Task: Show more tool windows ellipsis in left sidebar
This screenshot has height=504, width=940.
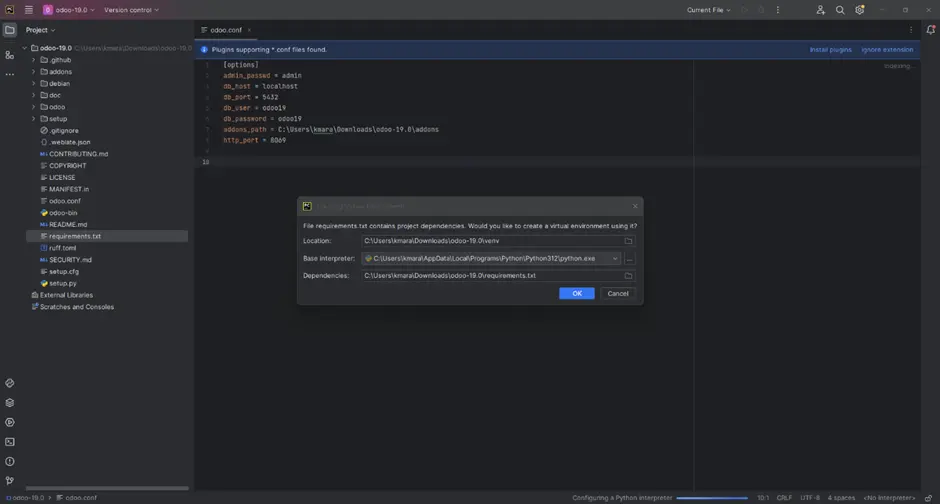Action: [10, 74]
